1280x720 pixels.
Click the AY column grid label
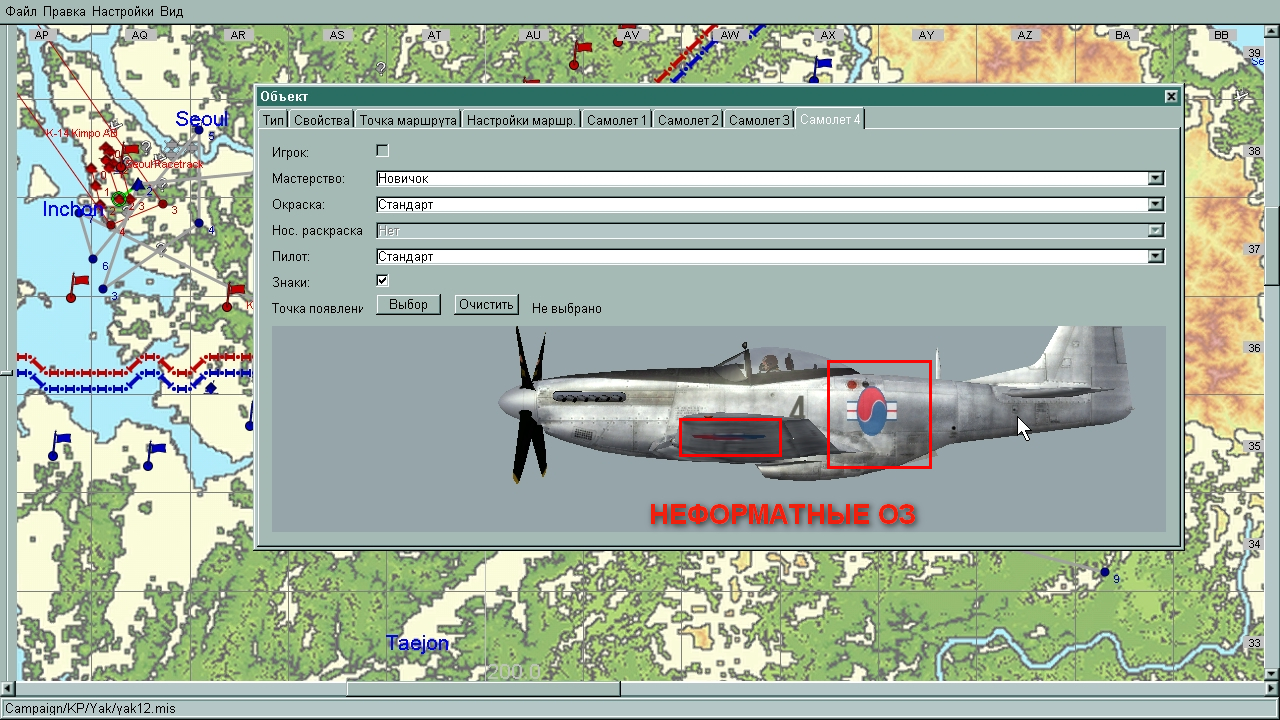(x=926, y=35)
